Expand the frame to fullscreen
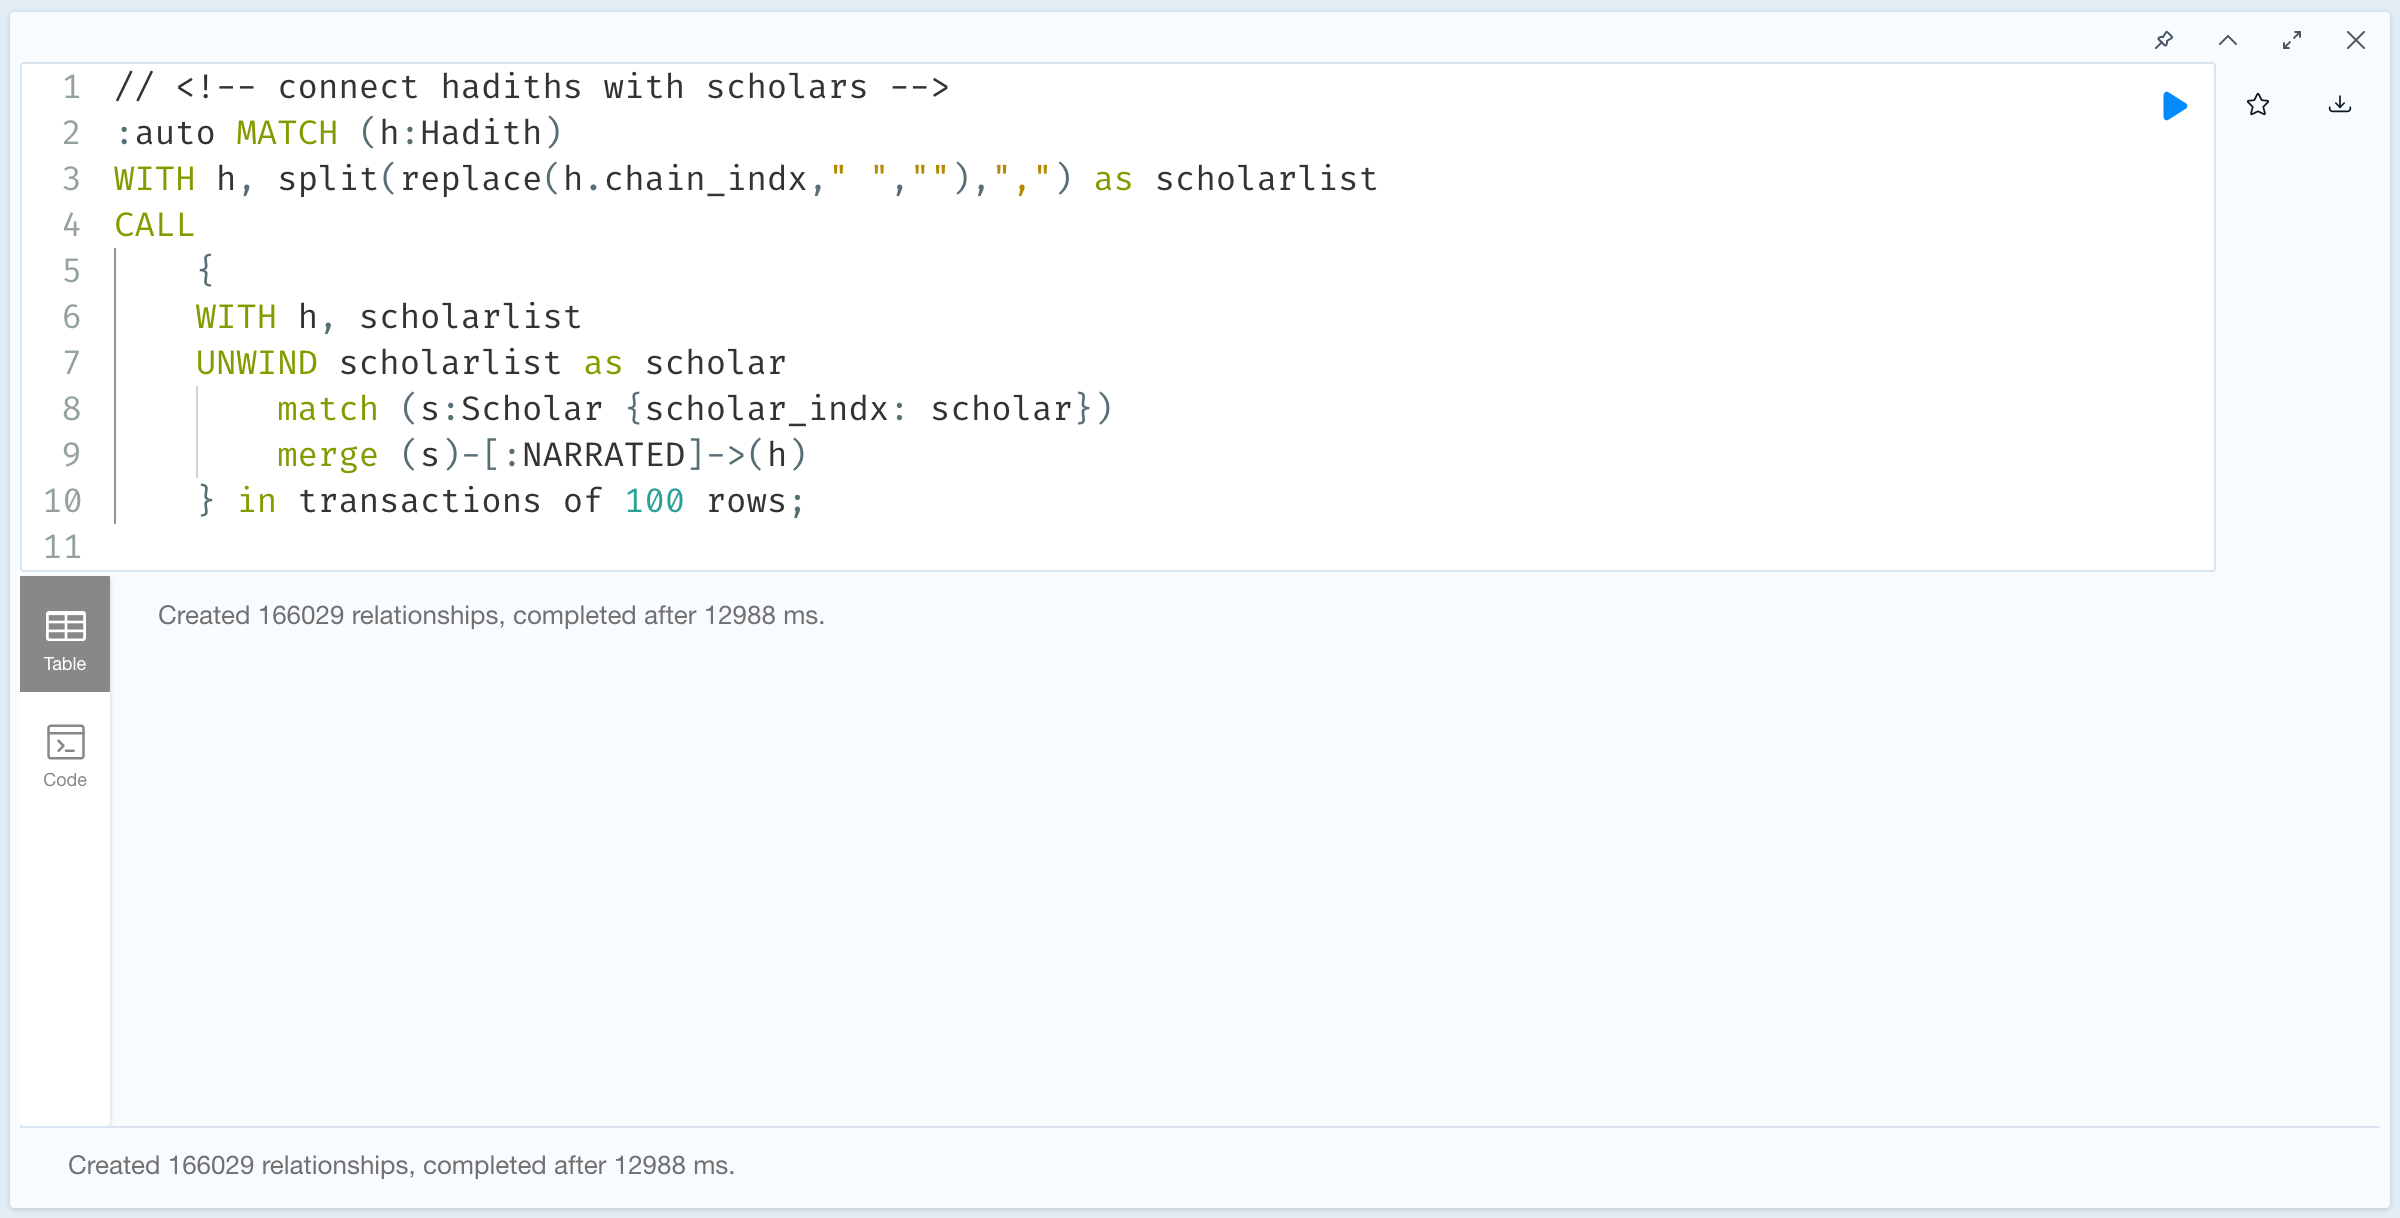The image size is (2400, 1218). coord(2292,40)
